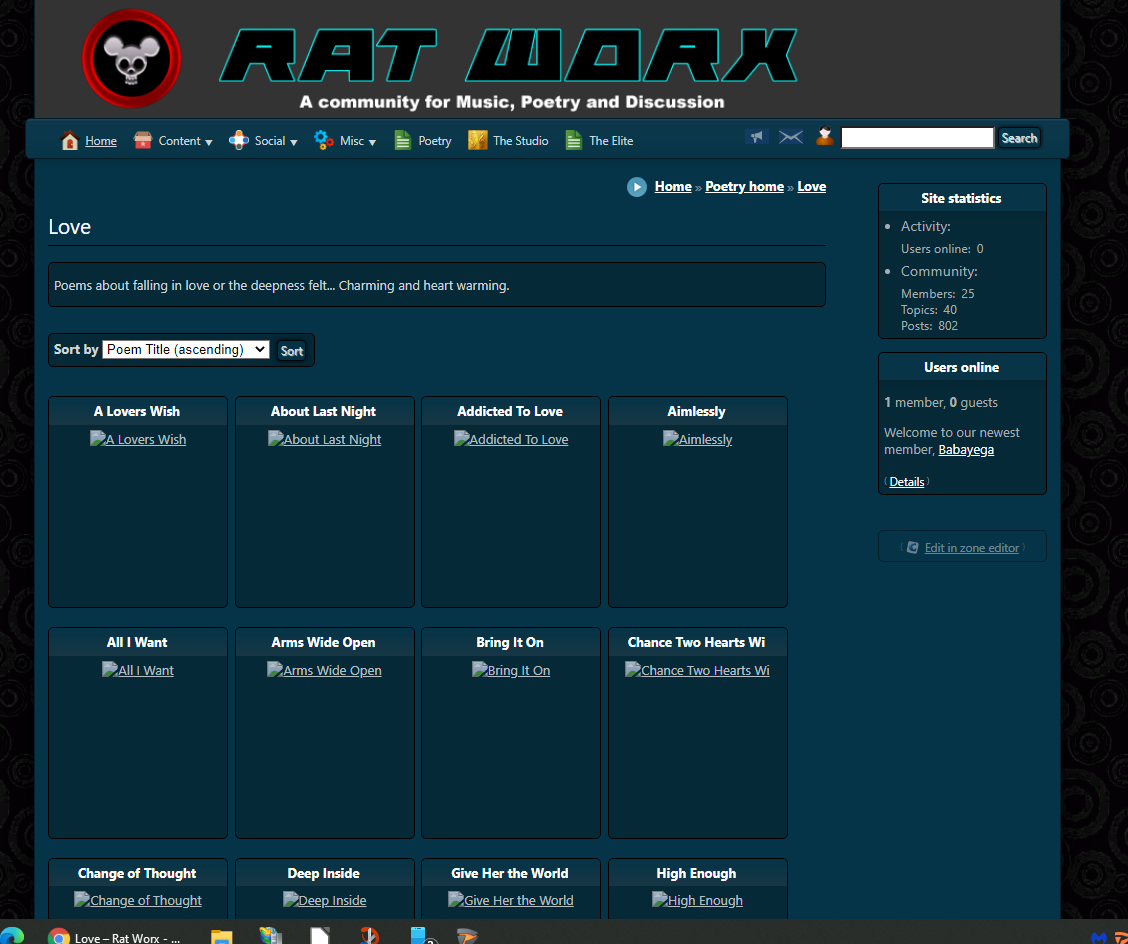This screenshot has height=944, width=1128.
Task: Click the house icon beside Home
Action: tap(70, 141)
